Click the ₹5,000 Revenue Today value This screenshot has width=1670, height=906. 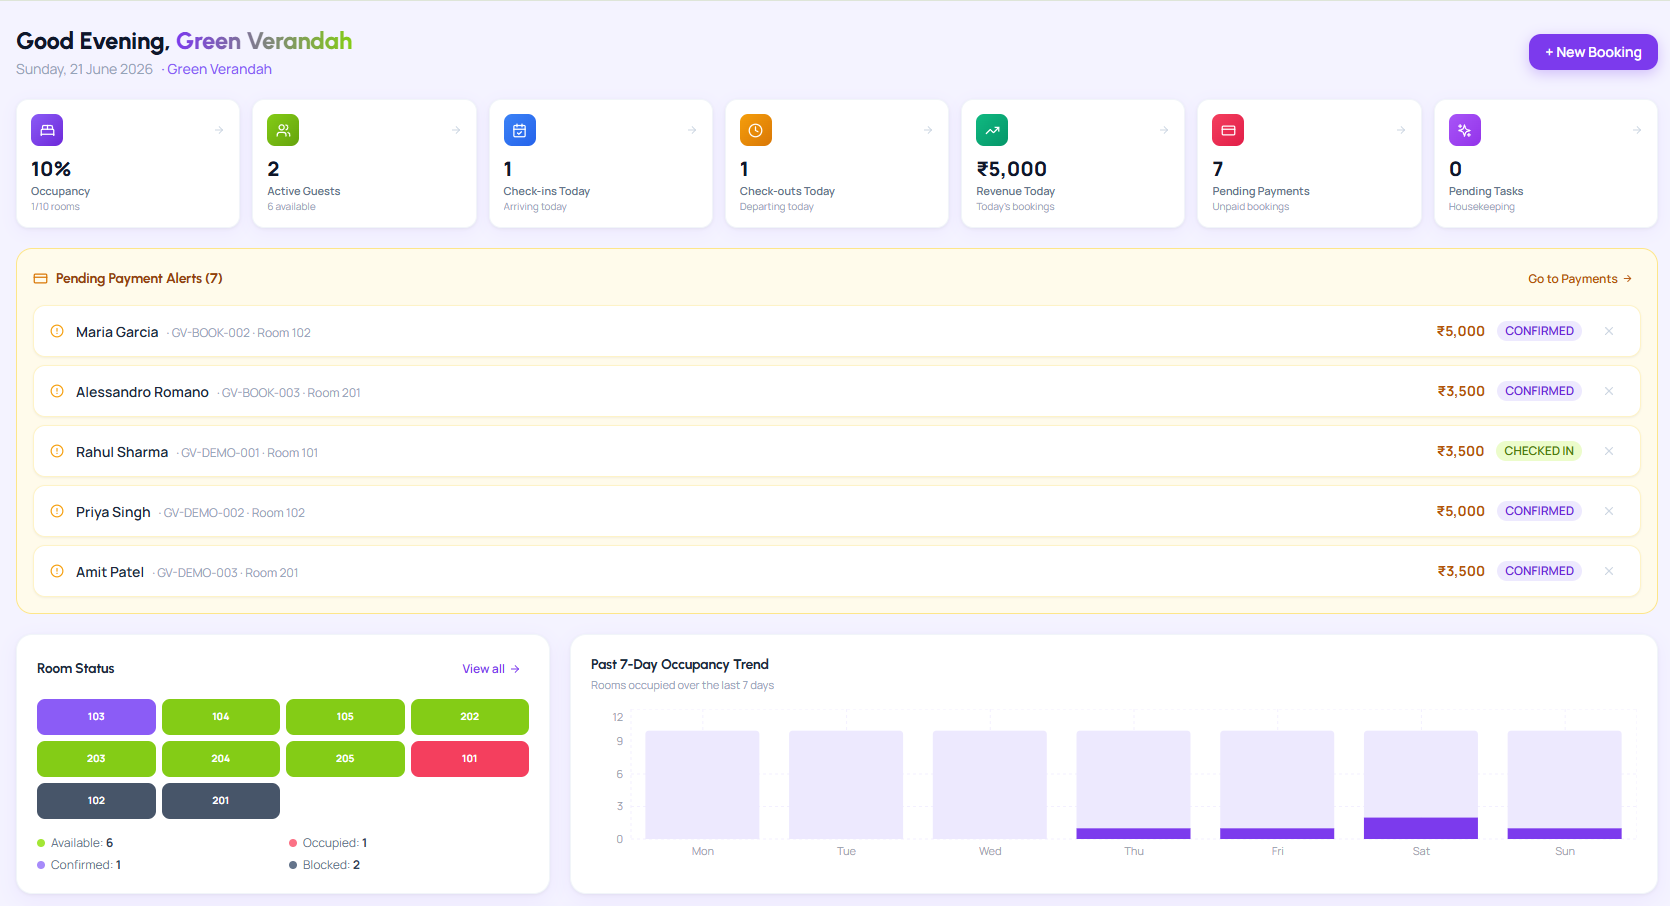tap(1011, 169)
